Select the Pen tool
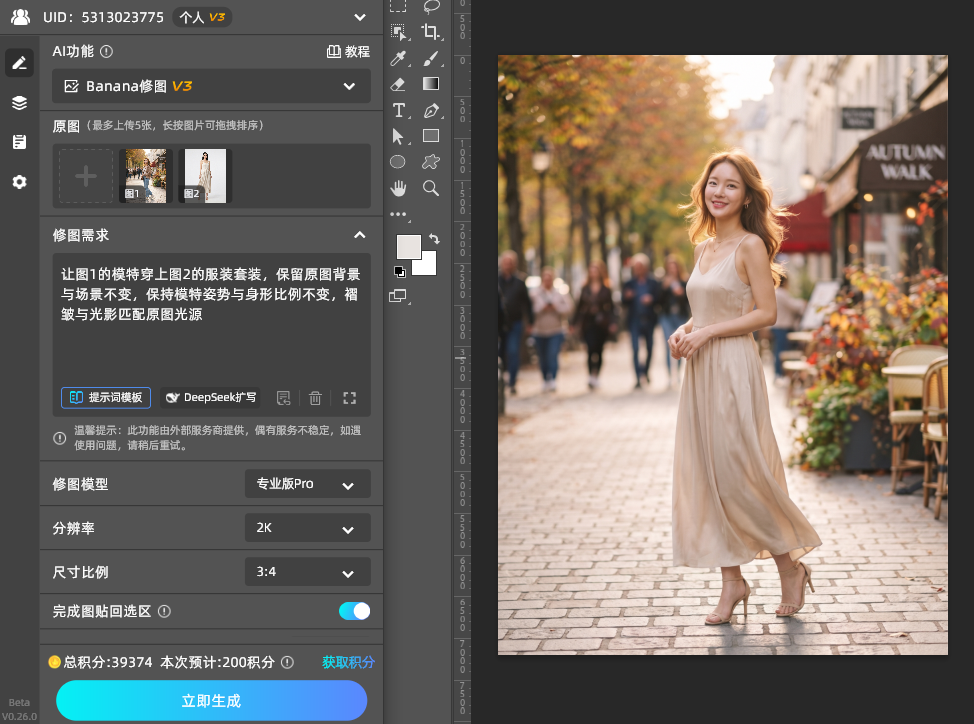 [430, 111]
